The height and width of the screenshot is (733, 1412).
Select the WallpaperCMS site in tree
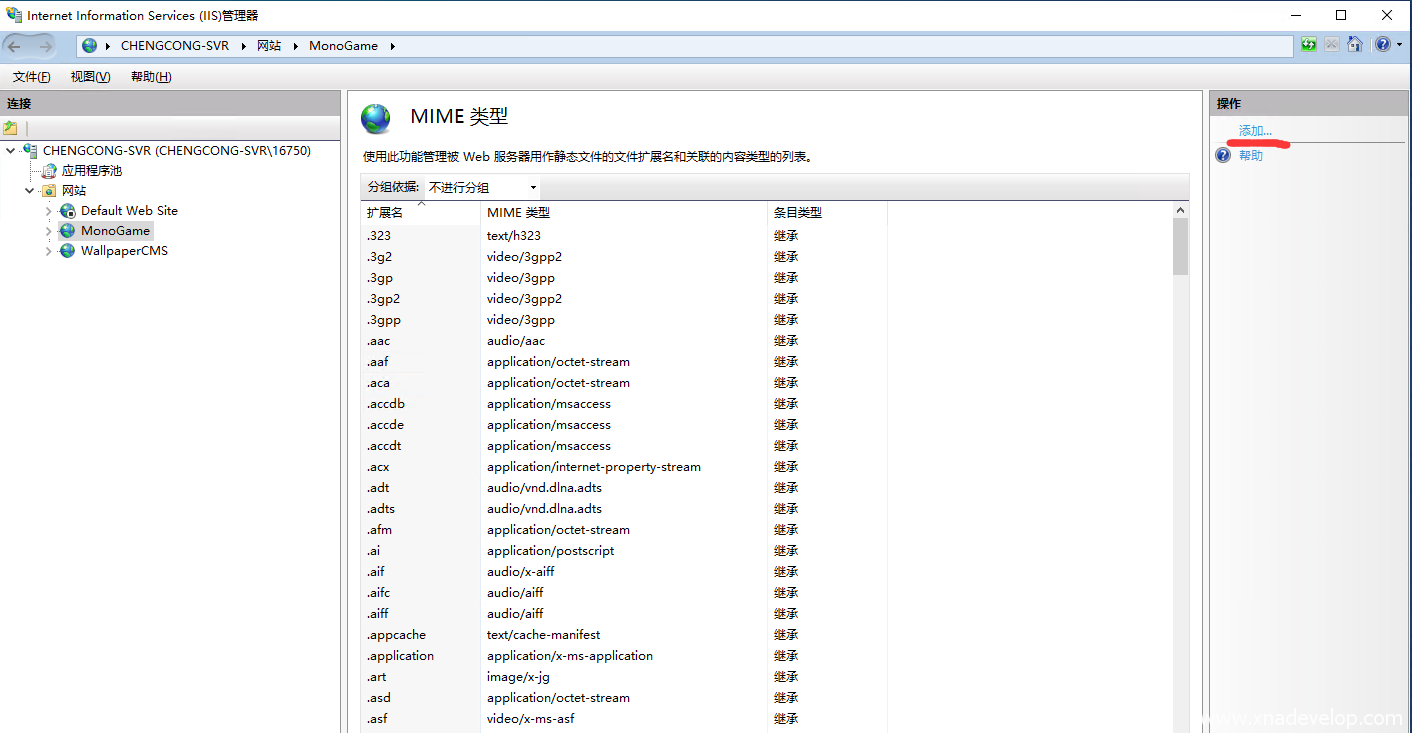124,251
